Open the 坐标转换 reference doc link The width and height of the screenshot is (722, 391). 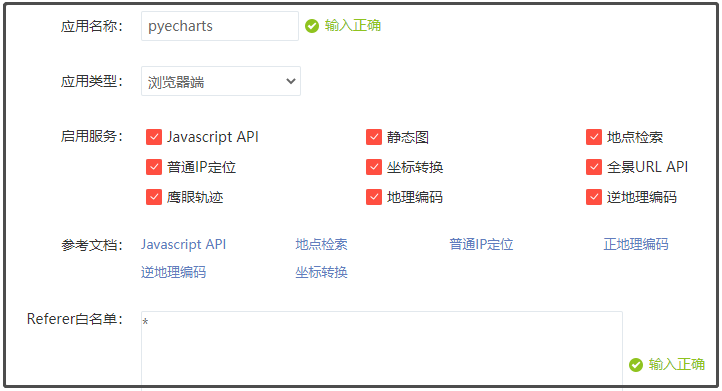coord(321,272)
